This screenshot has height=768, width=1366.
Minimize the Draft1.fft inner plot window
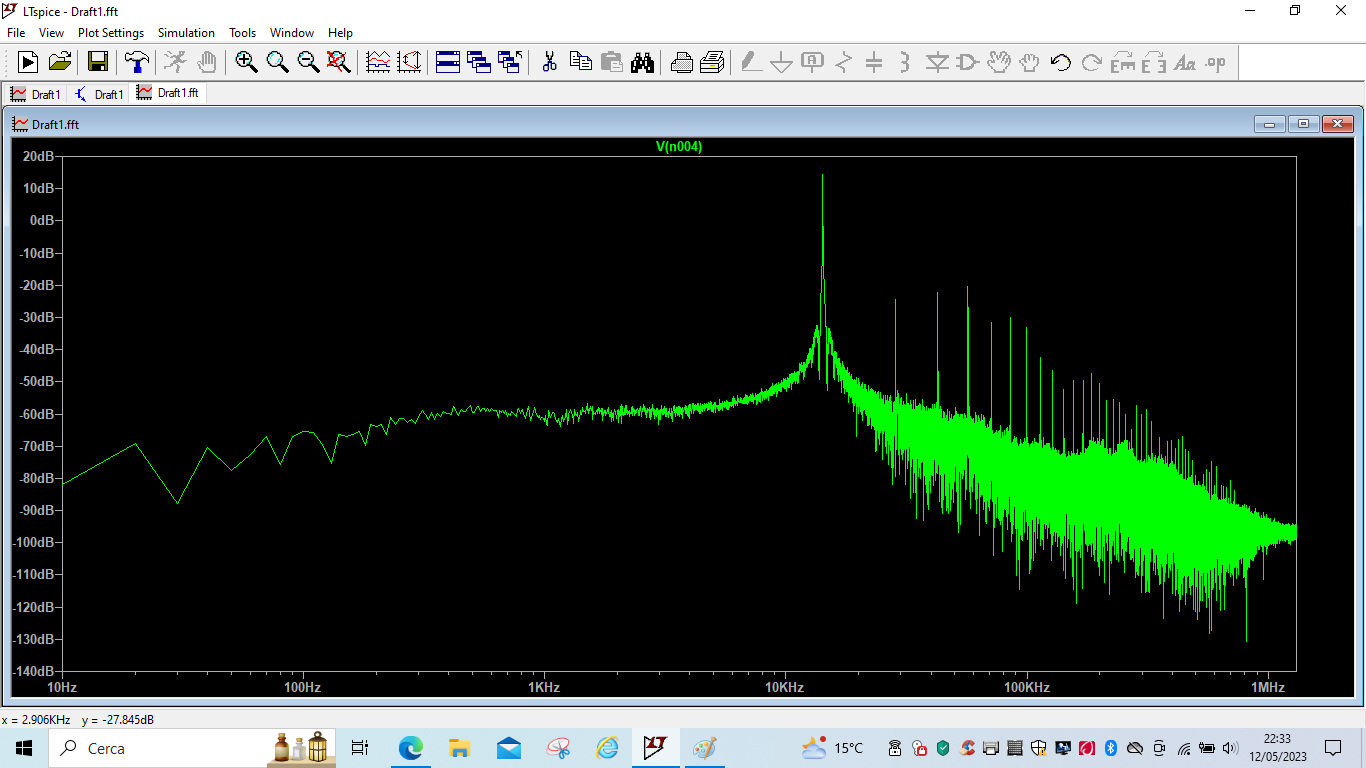[x=1270, y=124]
